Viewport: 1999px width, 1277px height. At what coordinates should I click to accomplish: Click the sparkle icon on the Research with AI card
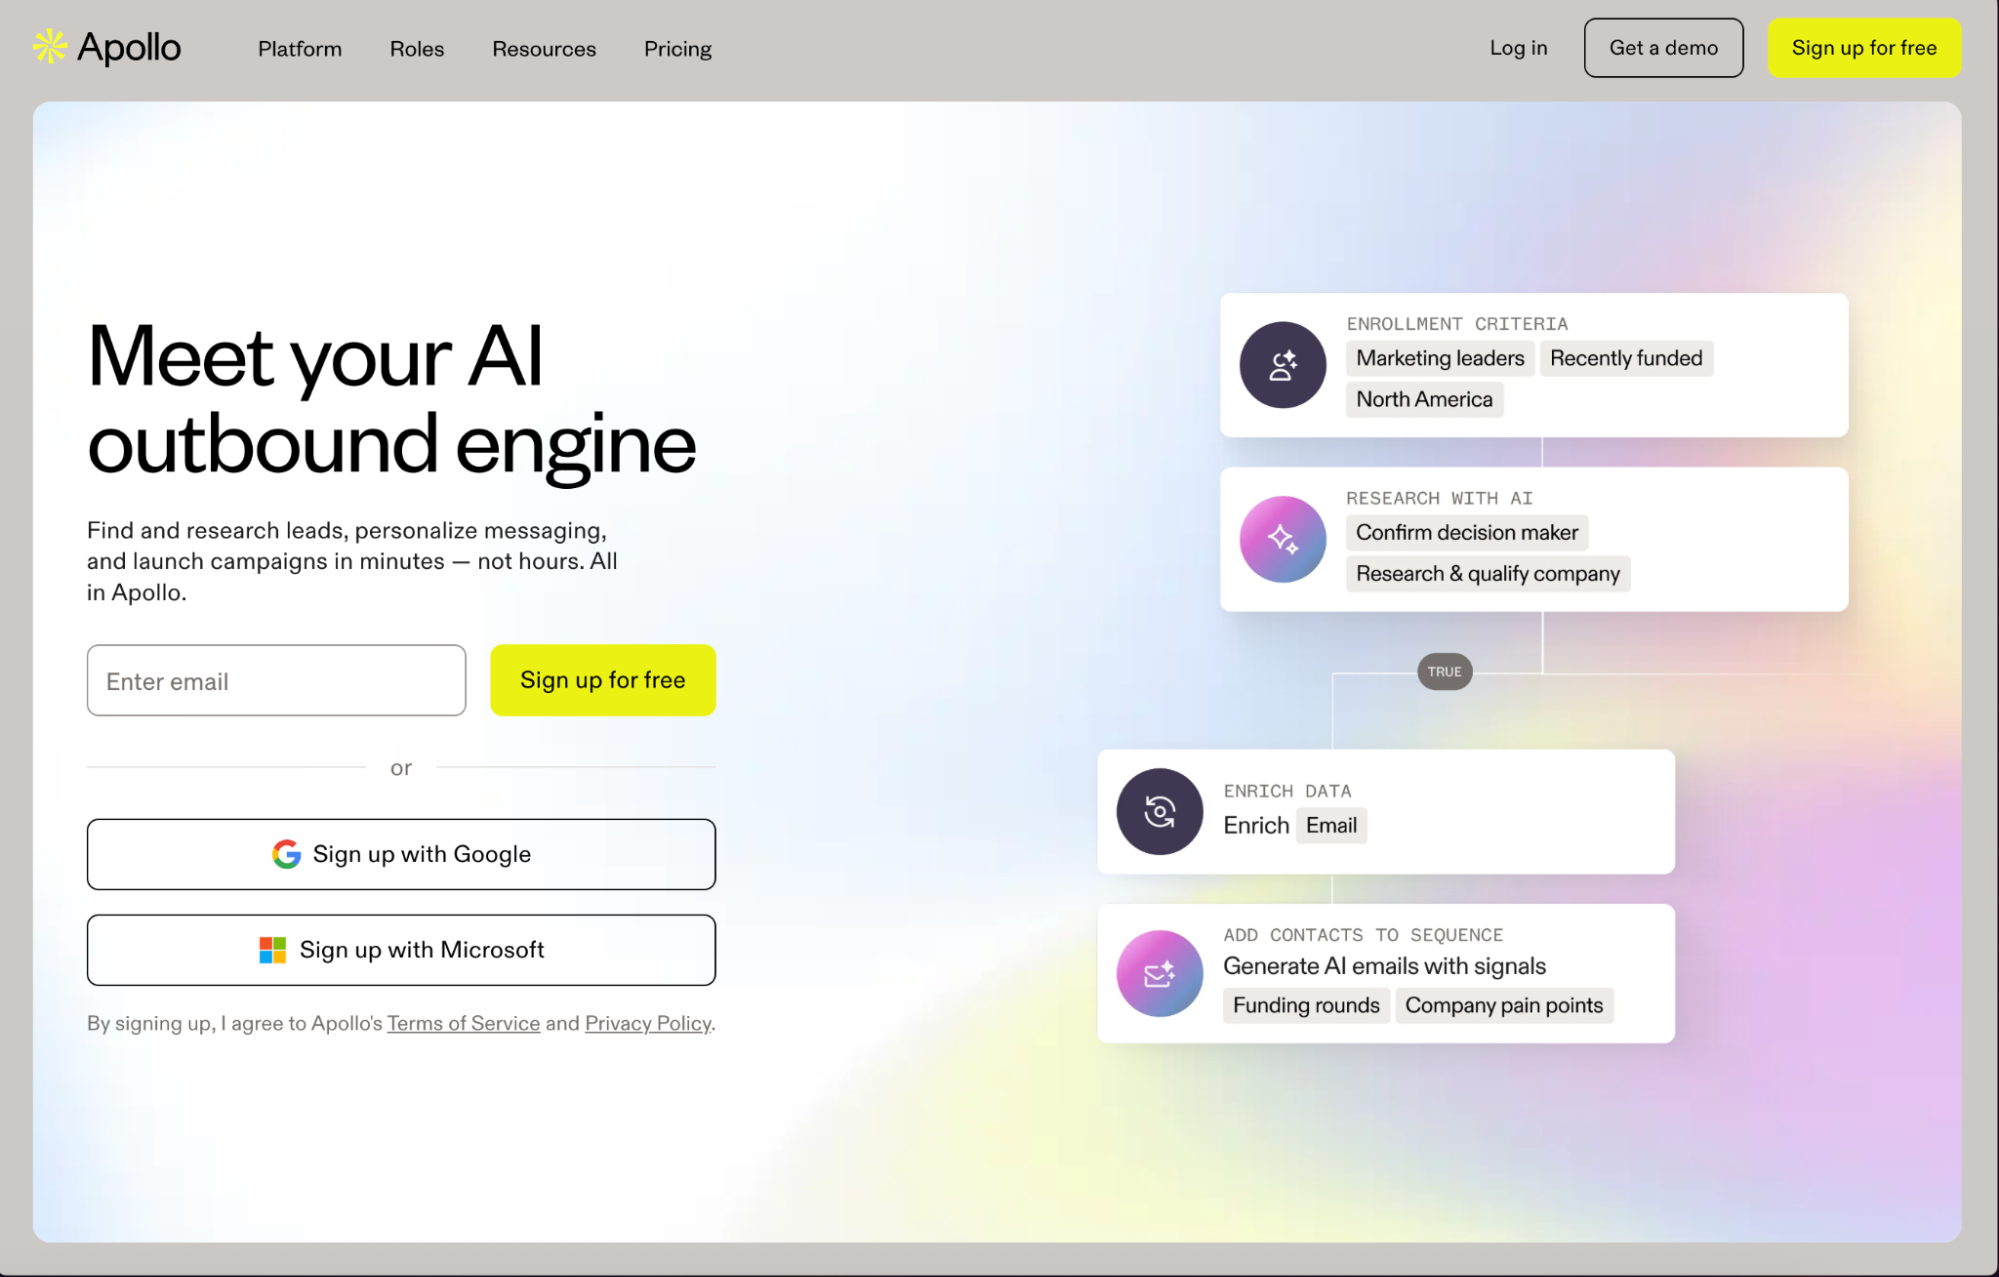click(x=1283, y=539)
